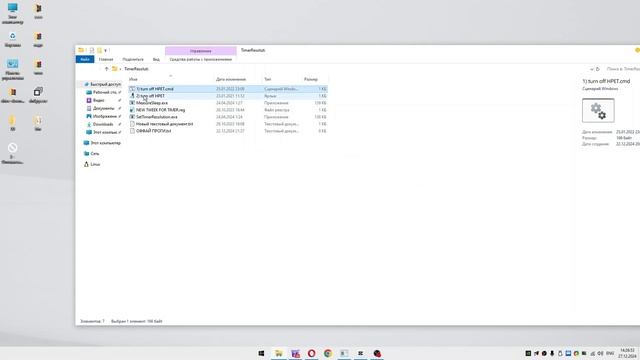Click the preview pane gears thumbnail
This screenshot has height=360, width=640.
pyautogui.click(x=598, y=110)
